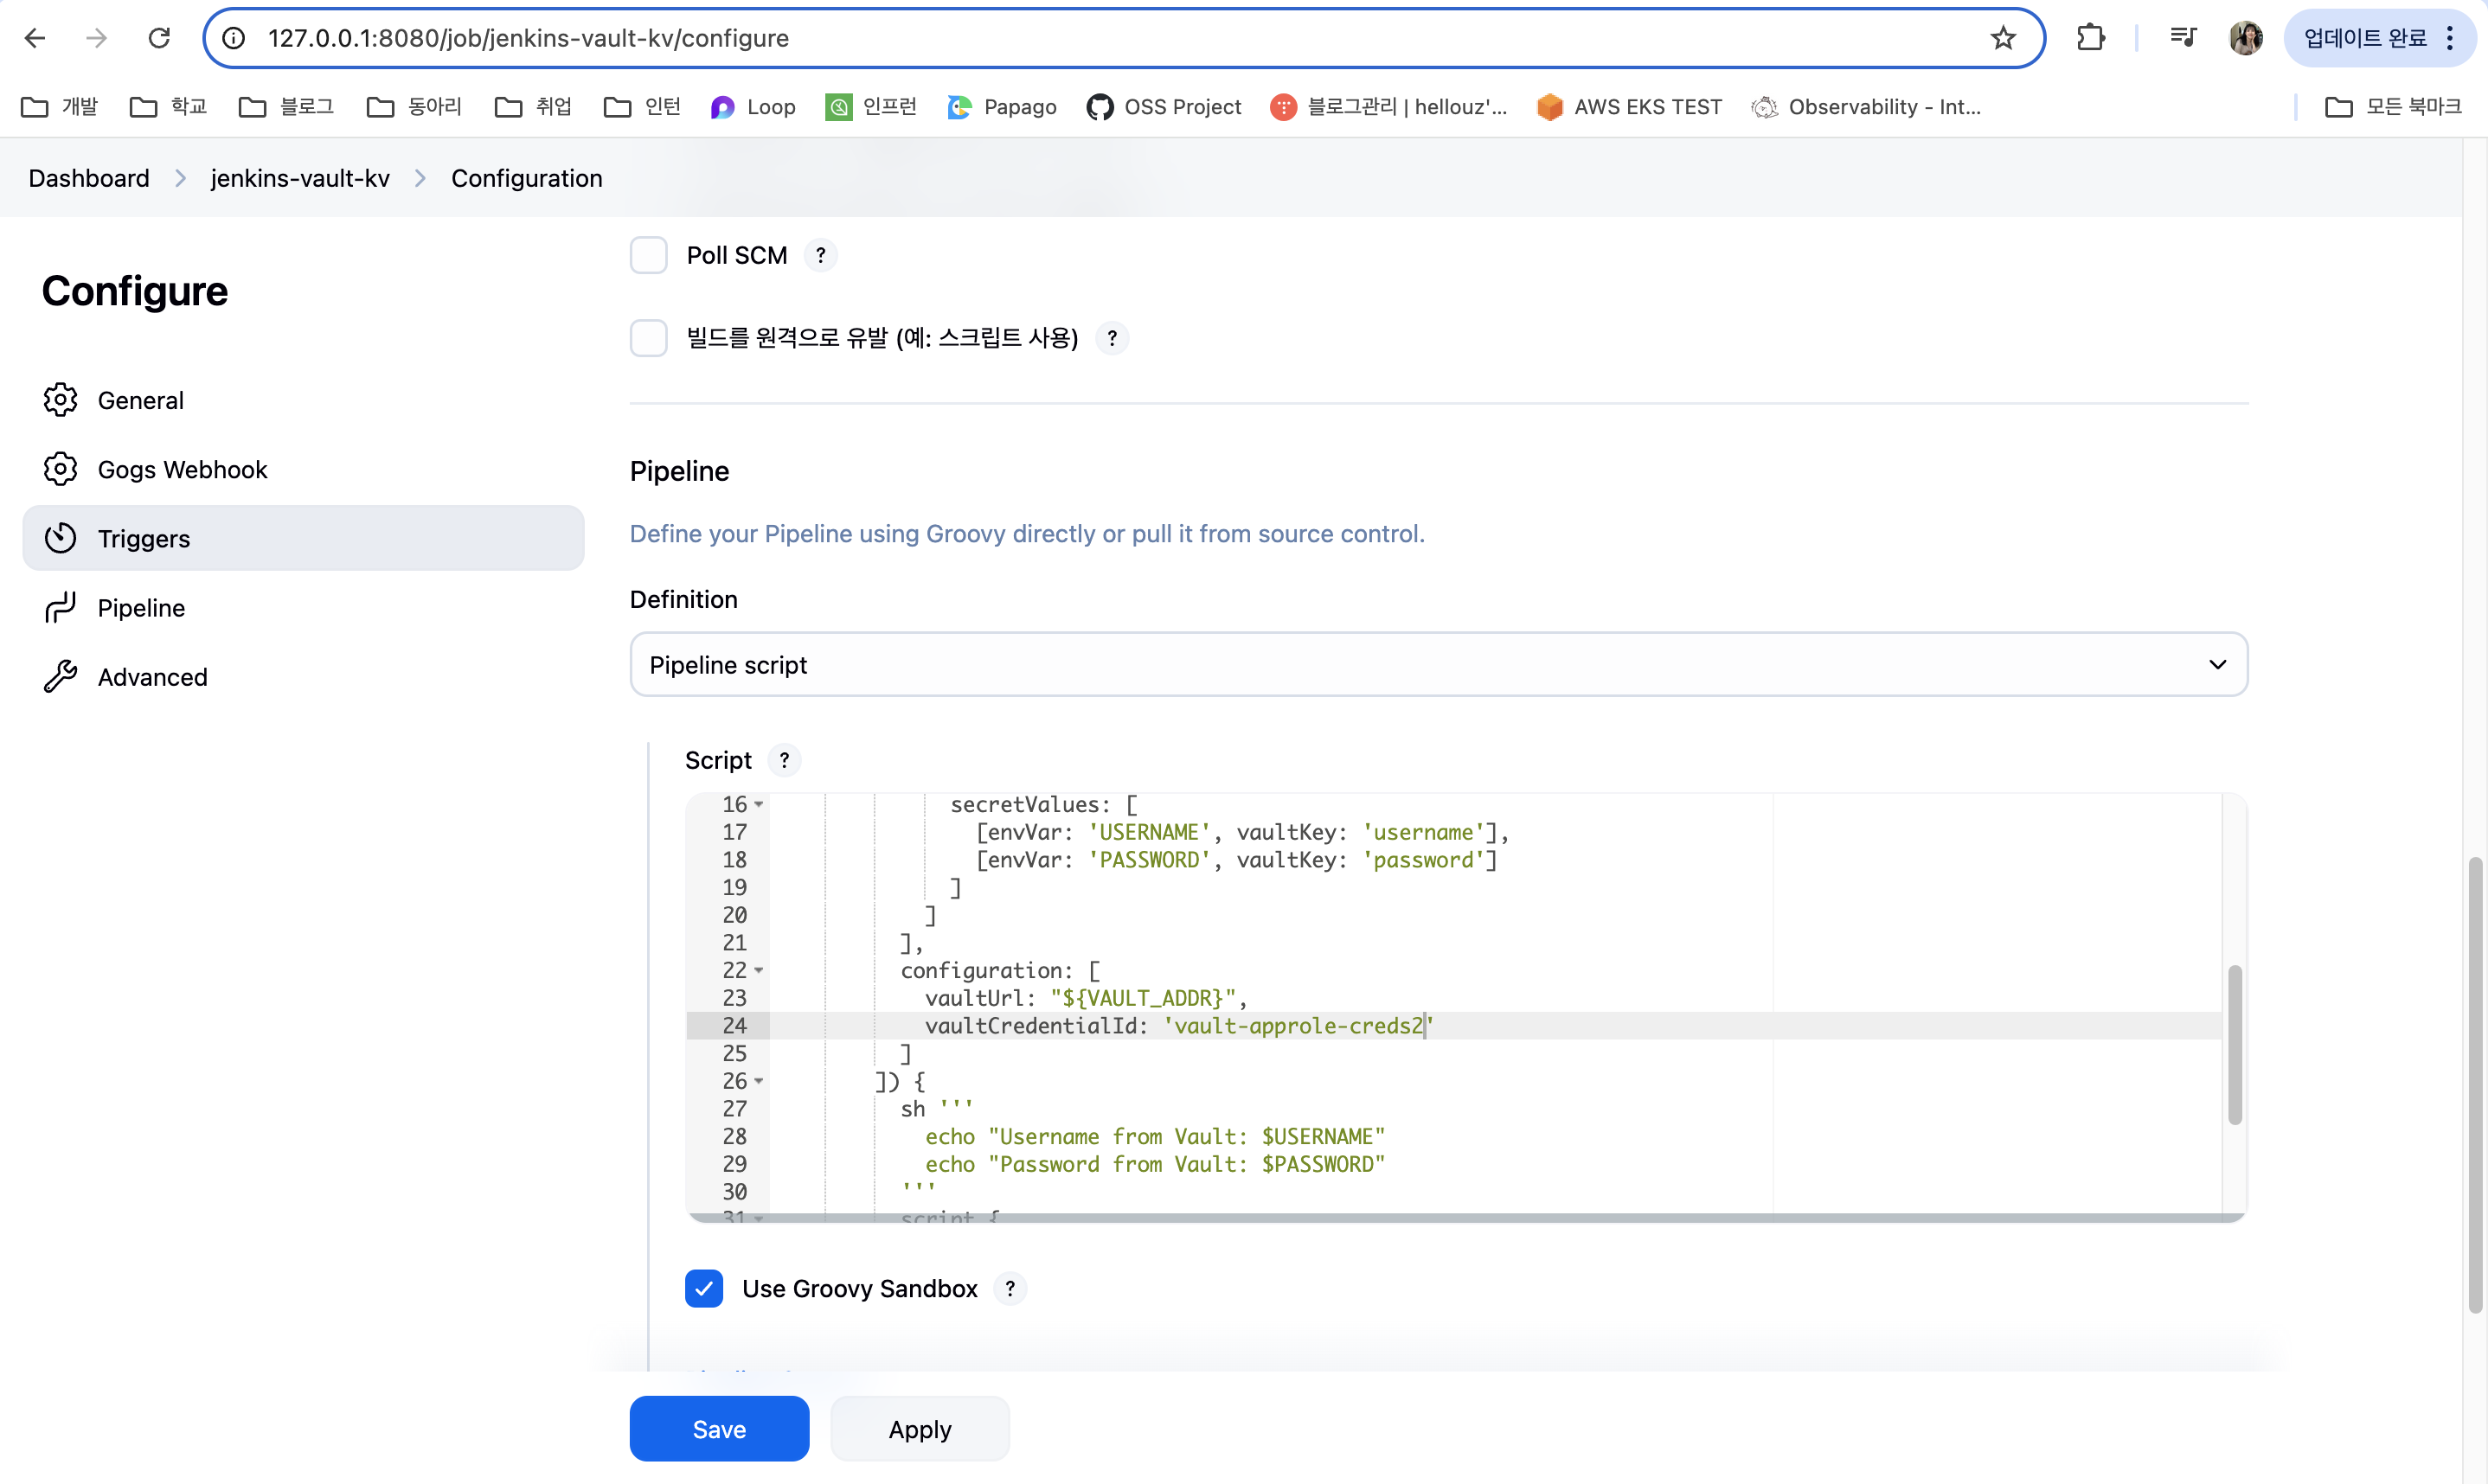
Task: Collapse code fold arrow at line 16
Action: [x=759, y=805]
